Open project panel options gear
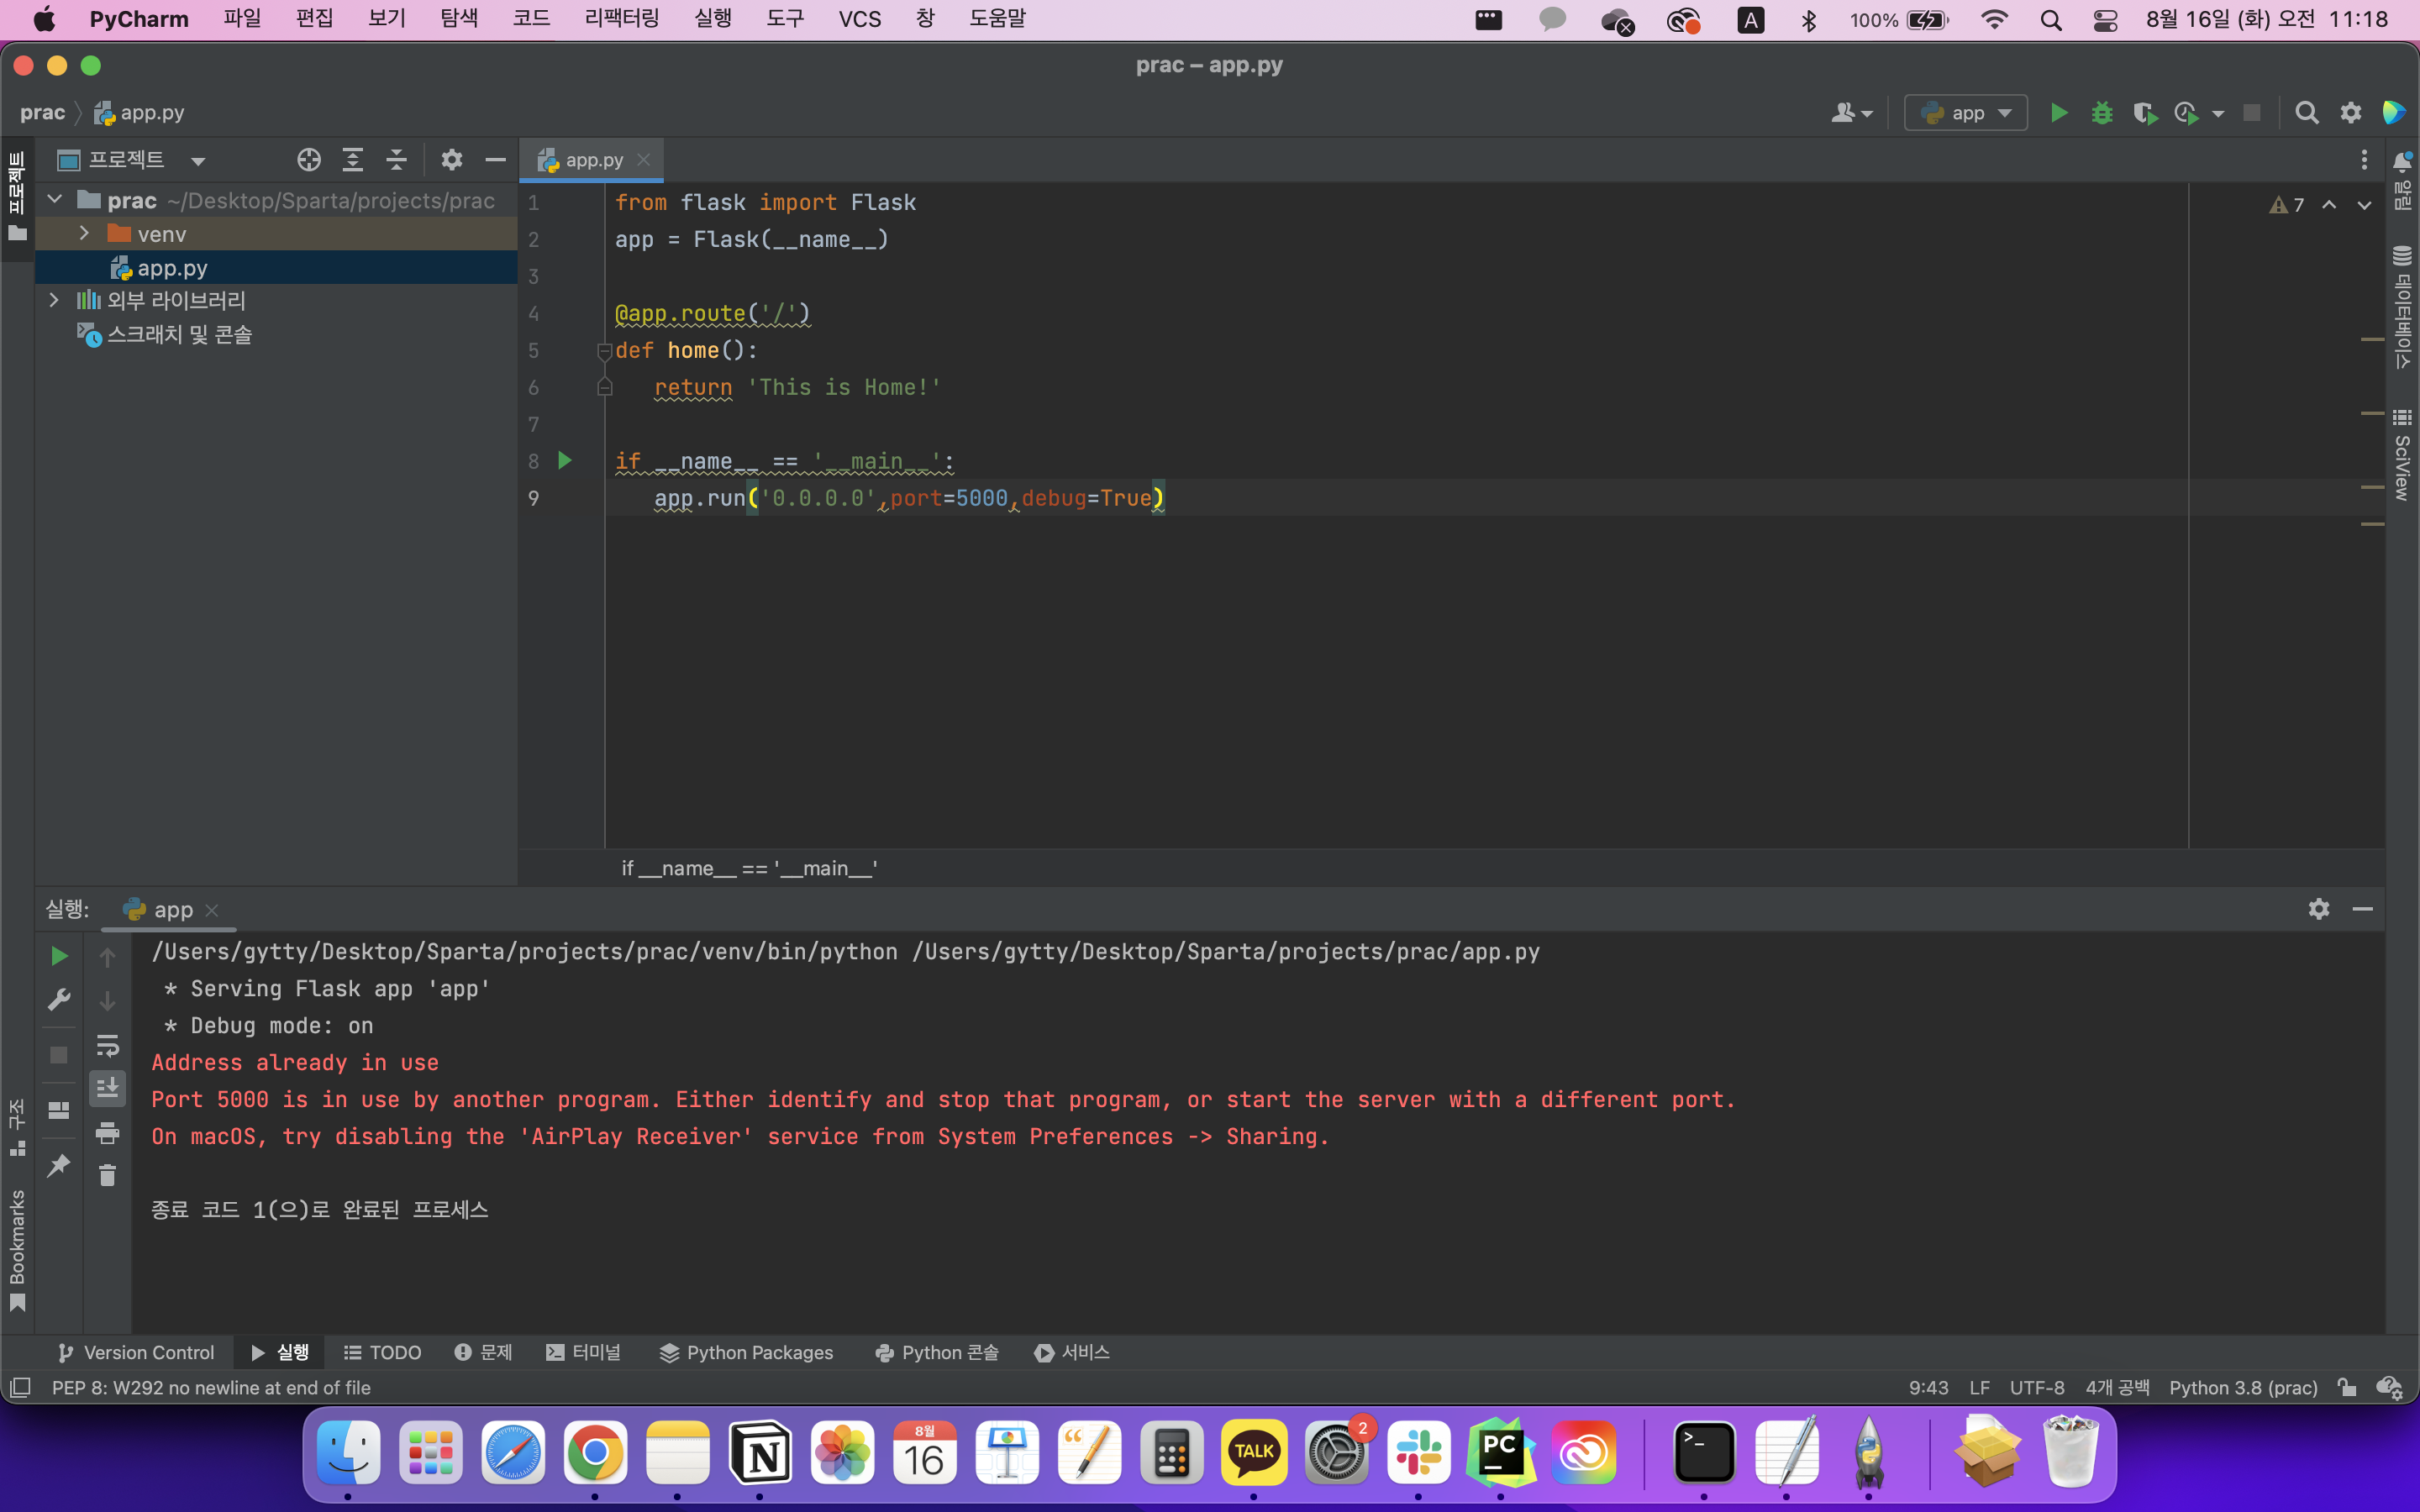Image resolution: width=2420 pixels, height=1512 pixels. 452,160
